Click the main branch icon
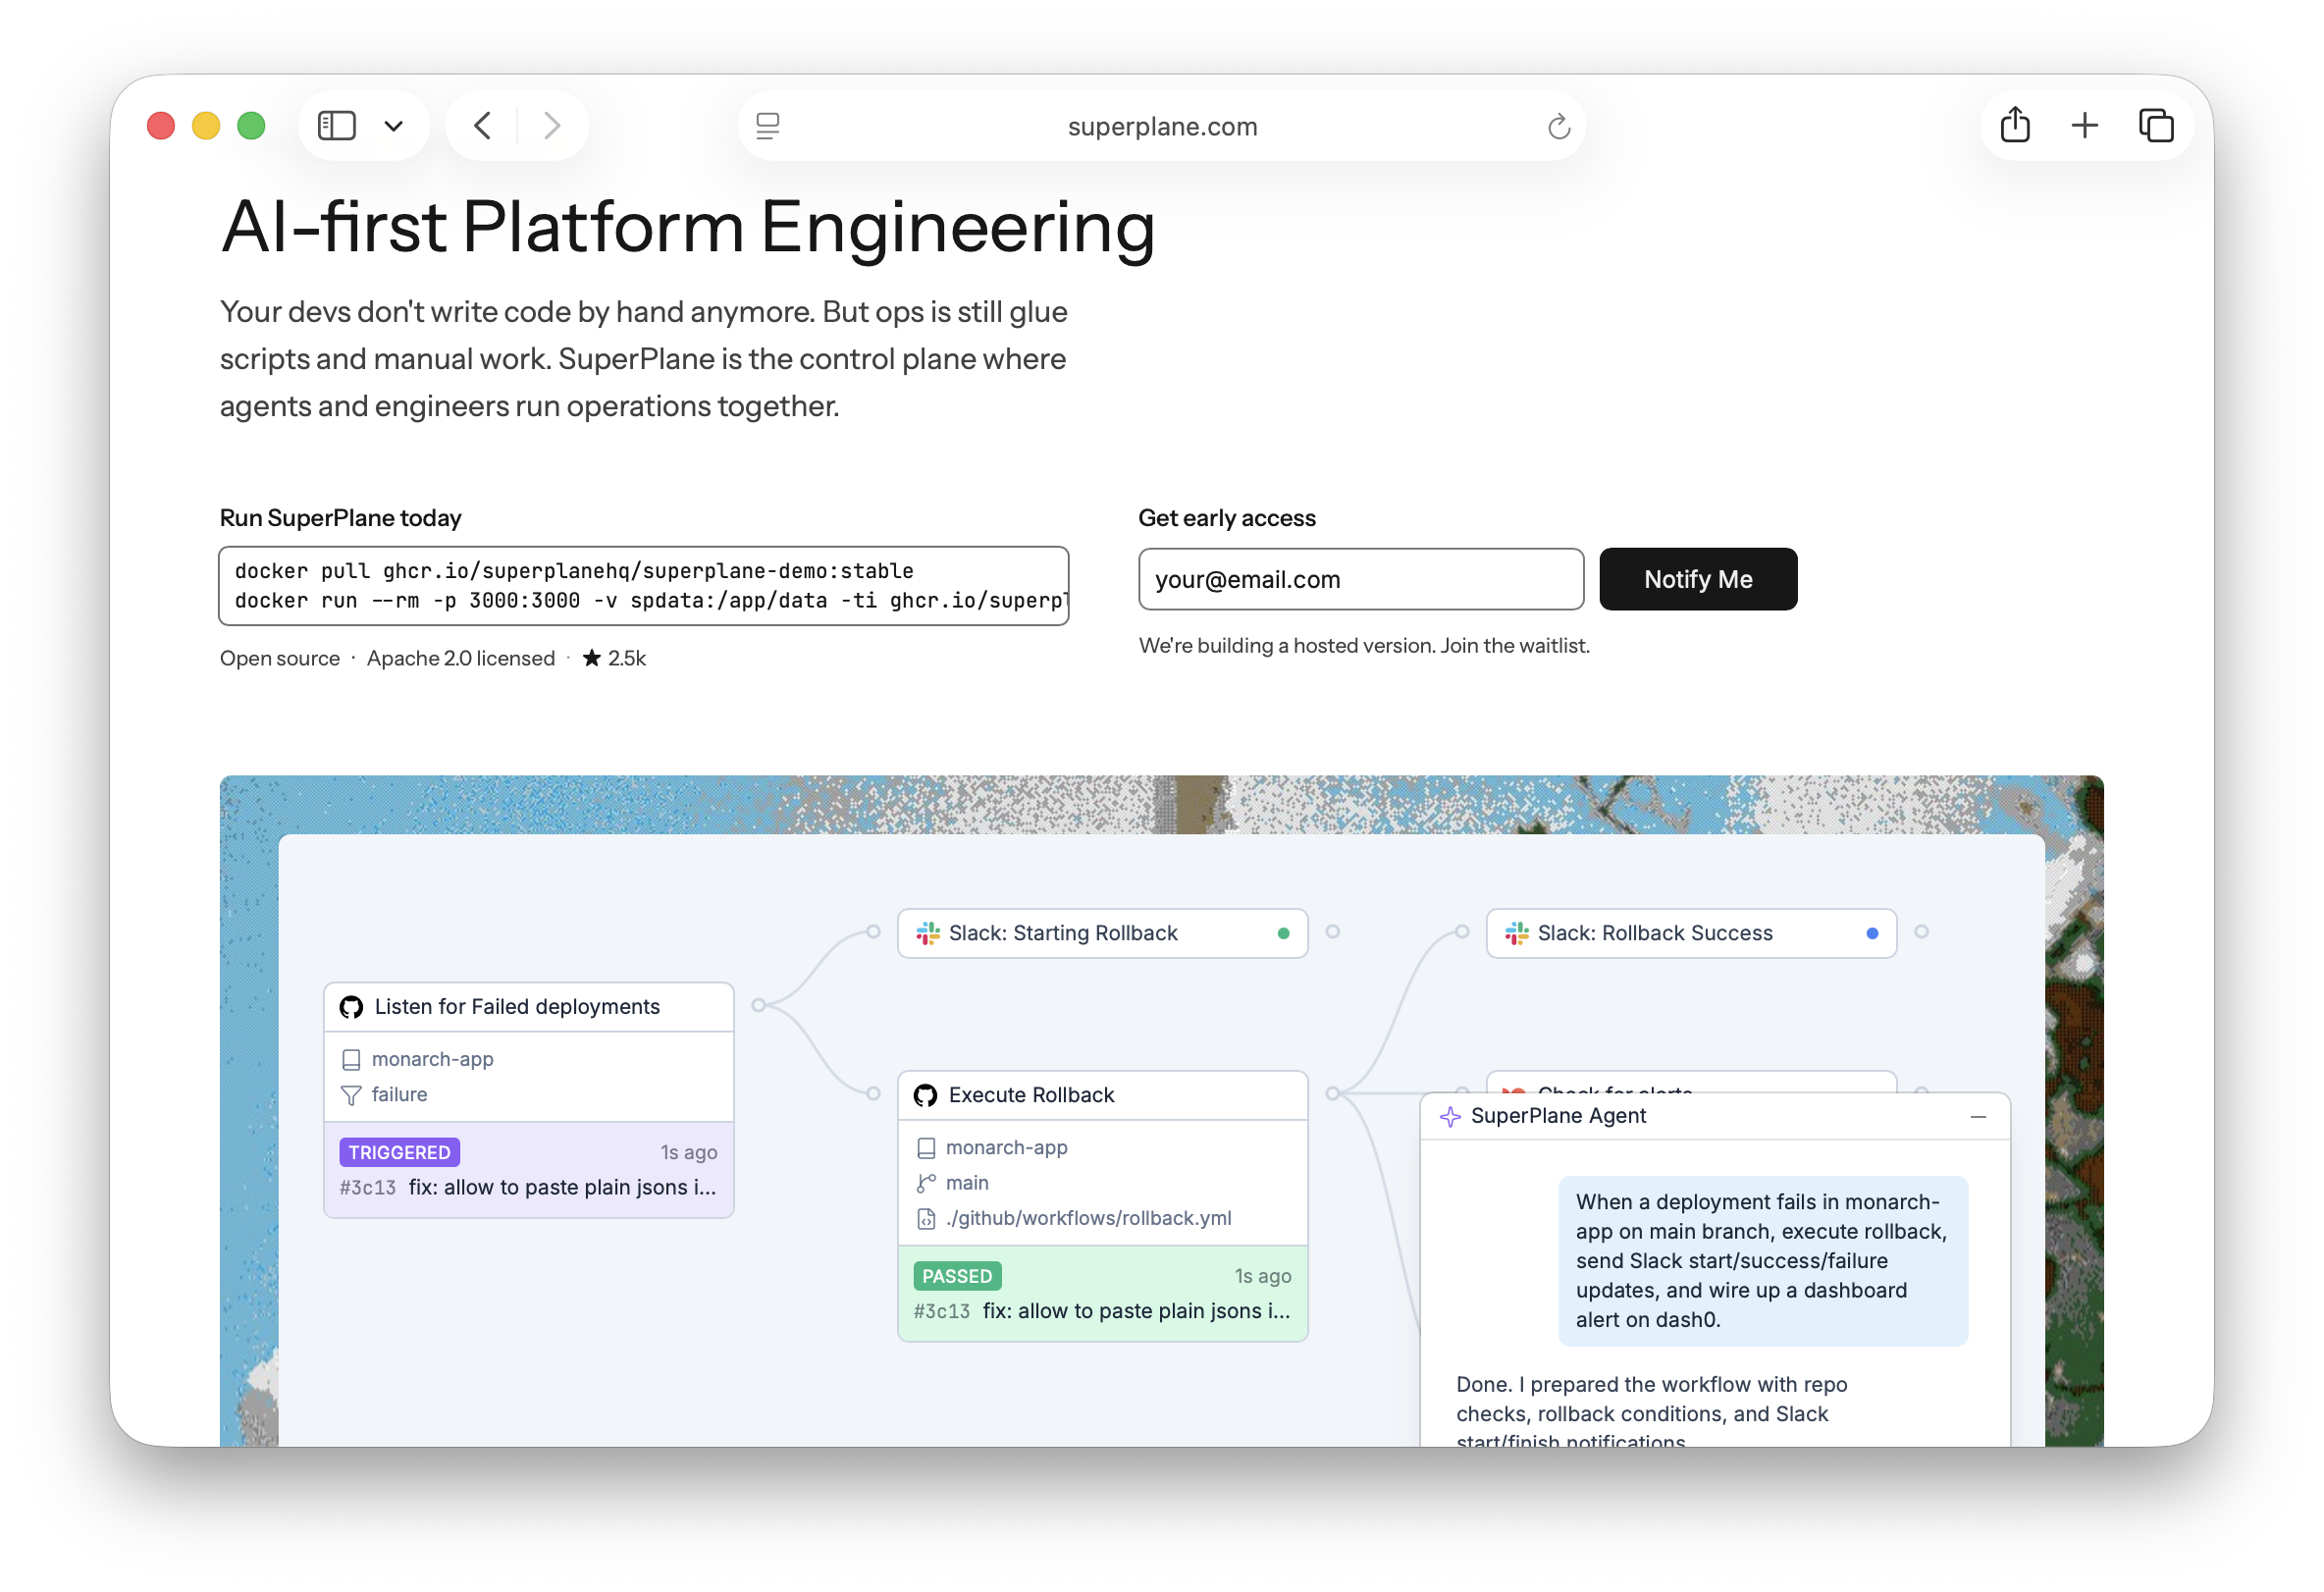The width and height of the screenshot is (2324, 1592). click(926, 1183)
